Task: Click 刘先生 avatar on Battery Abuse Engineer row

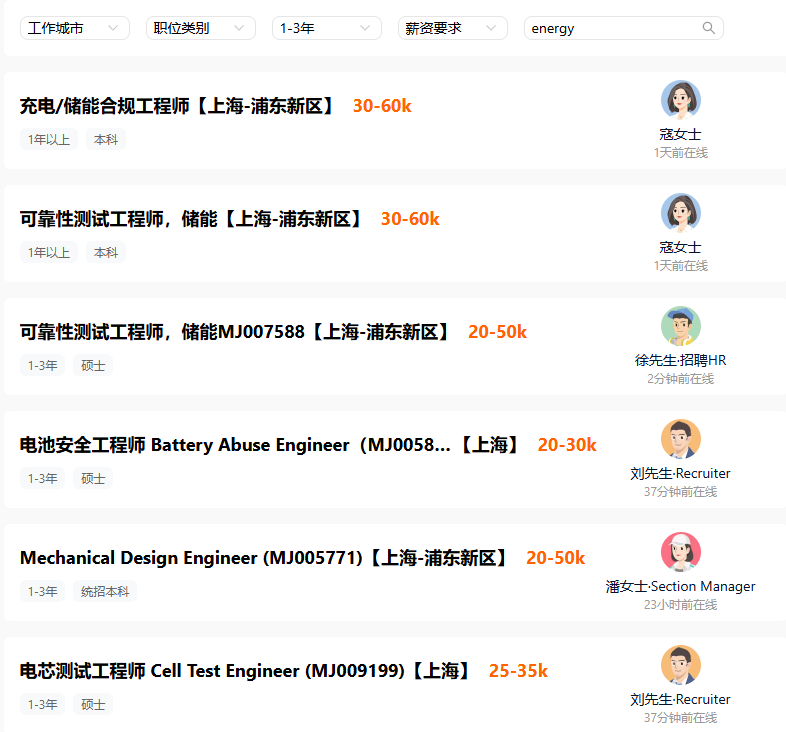Action: click(x=681, y=439)
